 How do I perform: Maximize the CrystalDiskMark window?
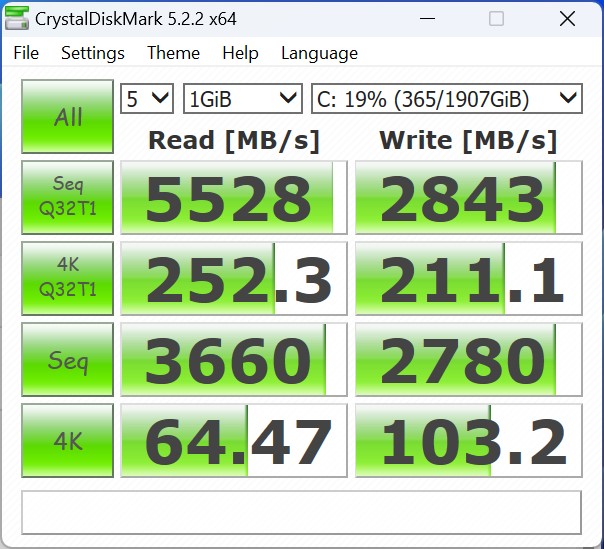coord(497,18)
